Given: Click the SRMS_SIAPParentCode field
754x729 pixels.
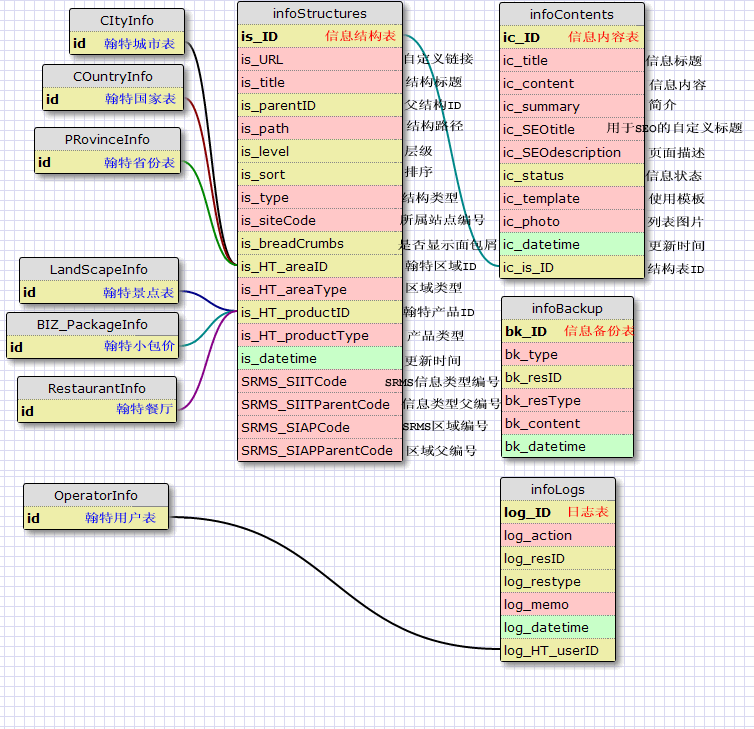Looking at the screenshot, I should 319,450.
